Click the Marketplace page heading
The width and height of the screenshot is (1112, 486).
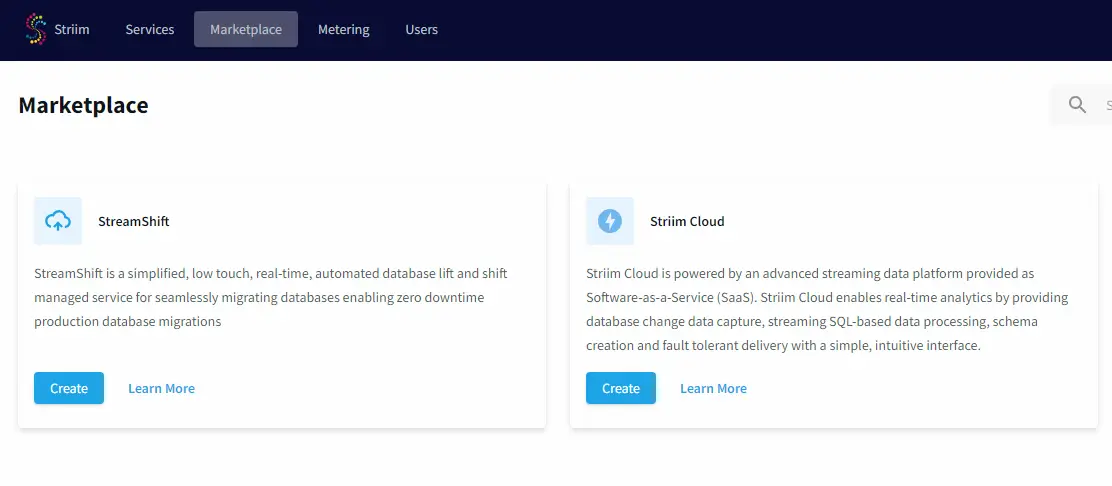click(84, 105)
